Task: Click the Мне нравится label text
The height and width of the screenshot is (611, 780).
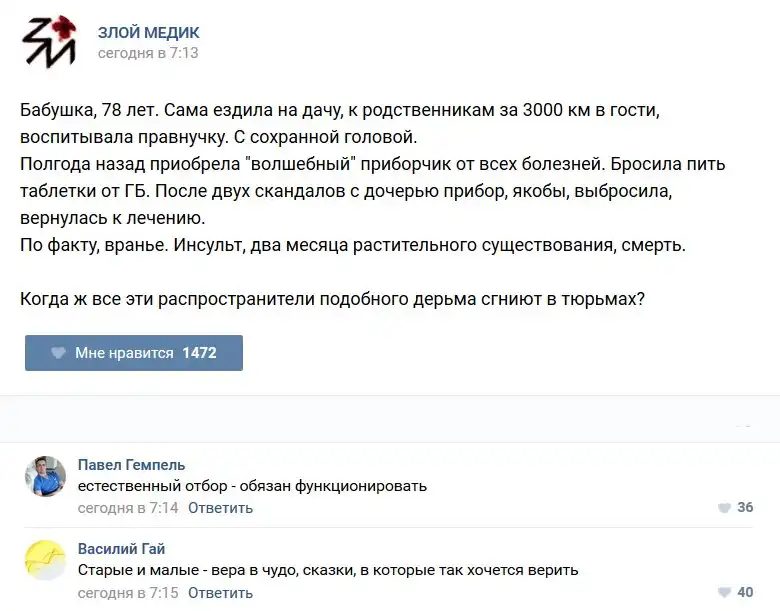Action: coord(124,353)
